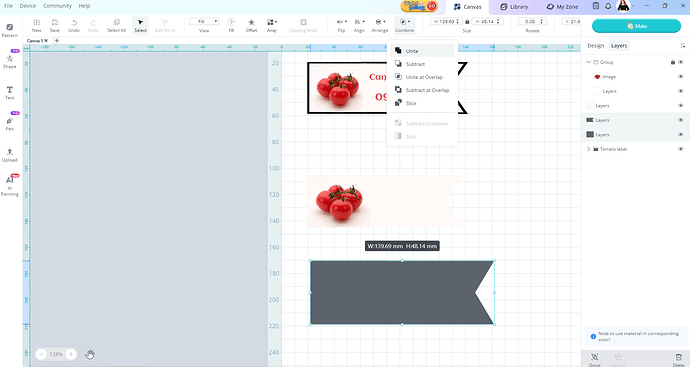The width and height of the screenshot is (690, 367).
Task: Open the Upload panel
Action: pyautogui.click(x=10, y=155)
